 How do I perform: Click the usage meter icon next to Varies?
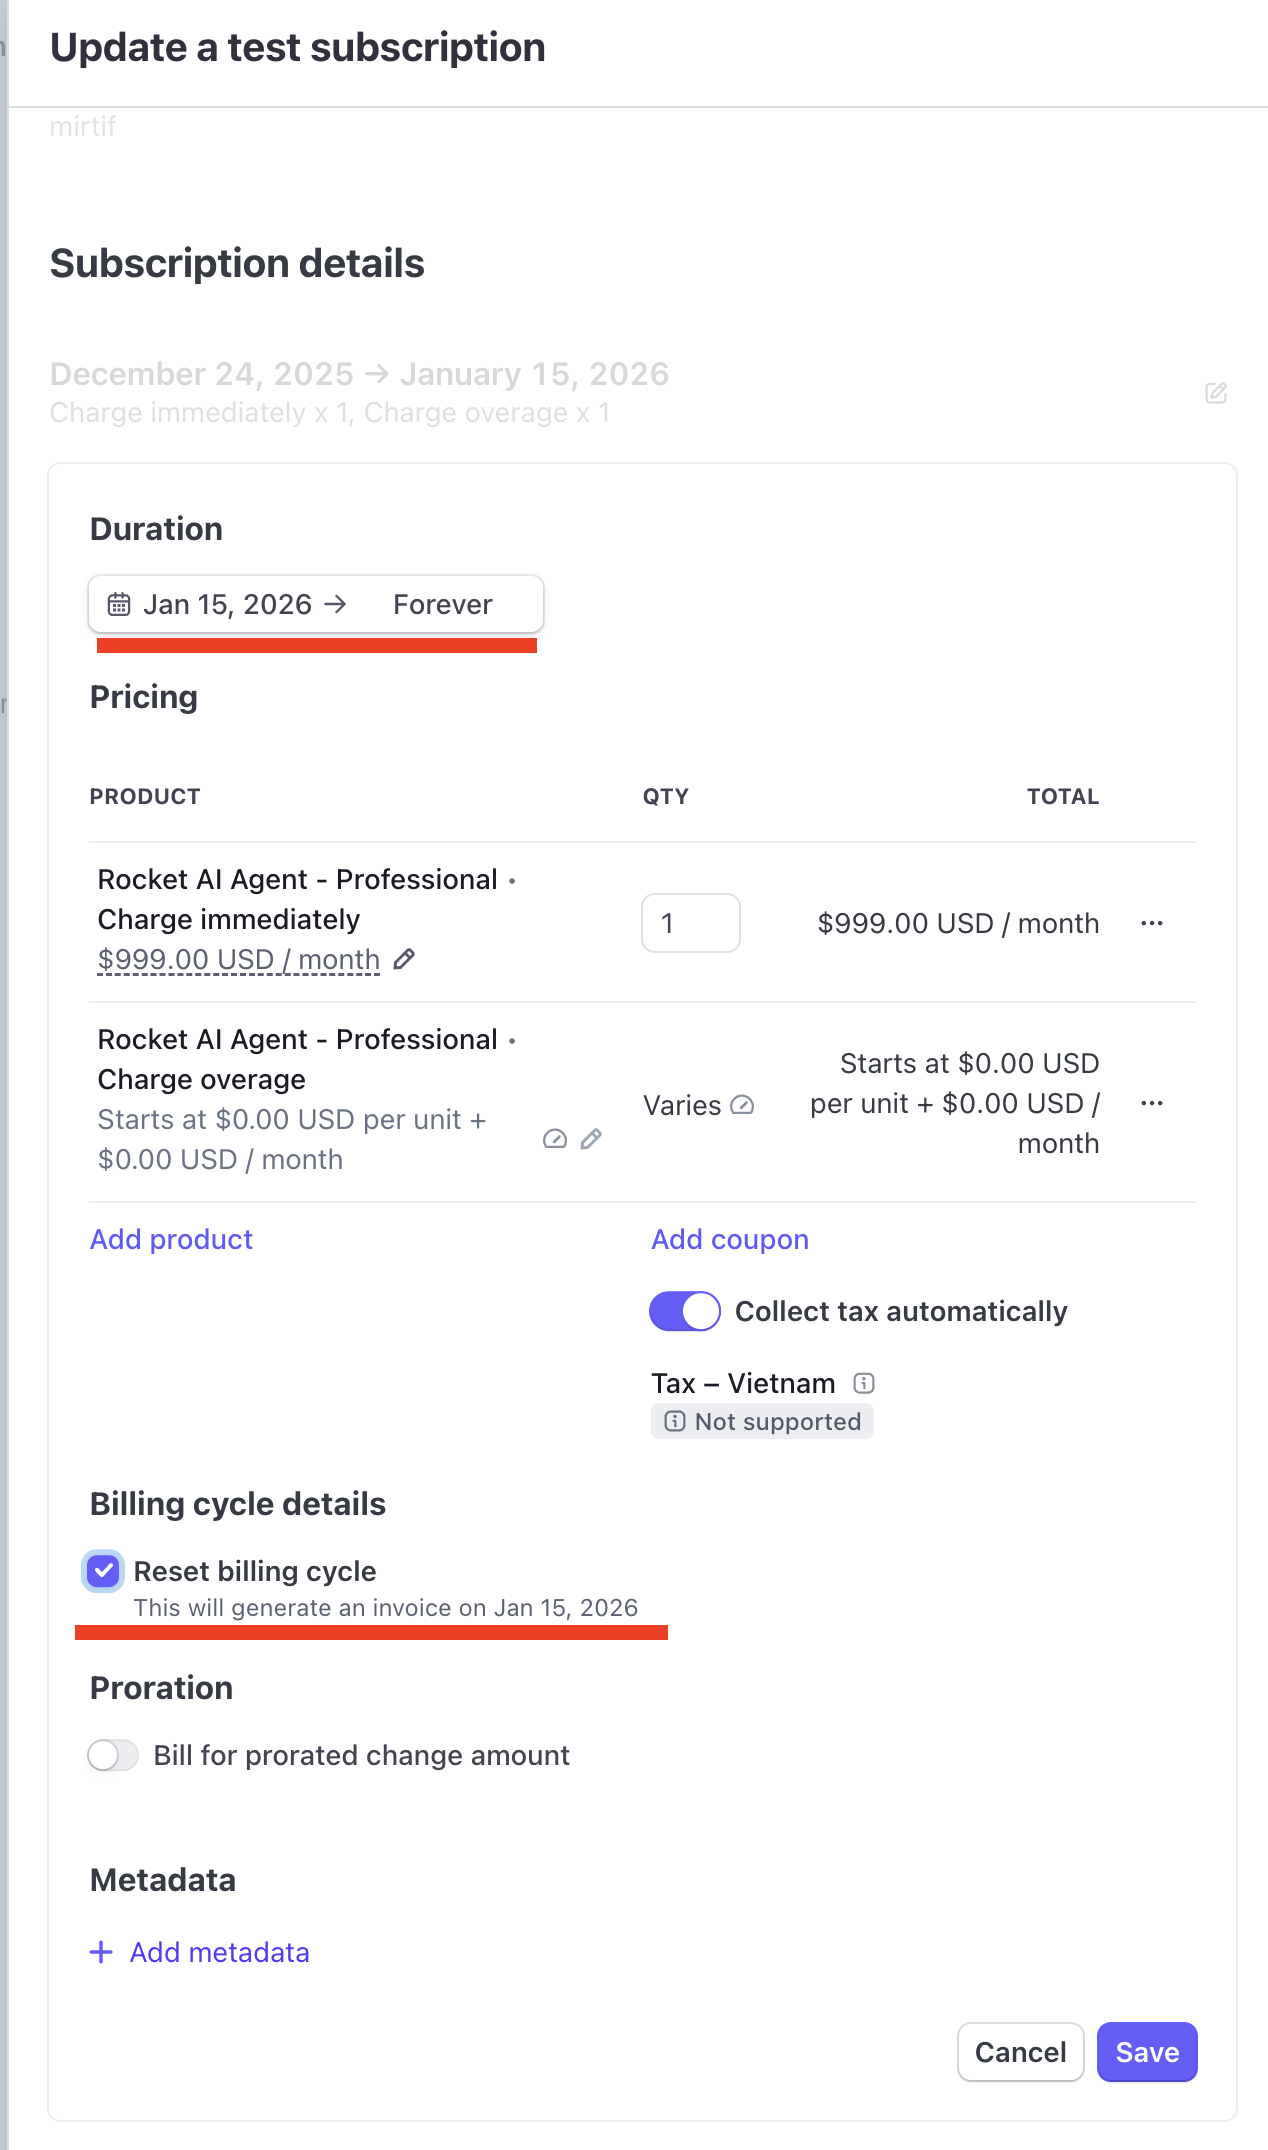tap(742, 1105)
